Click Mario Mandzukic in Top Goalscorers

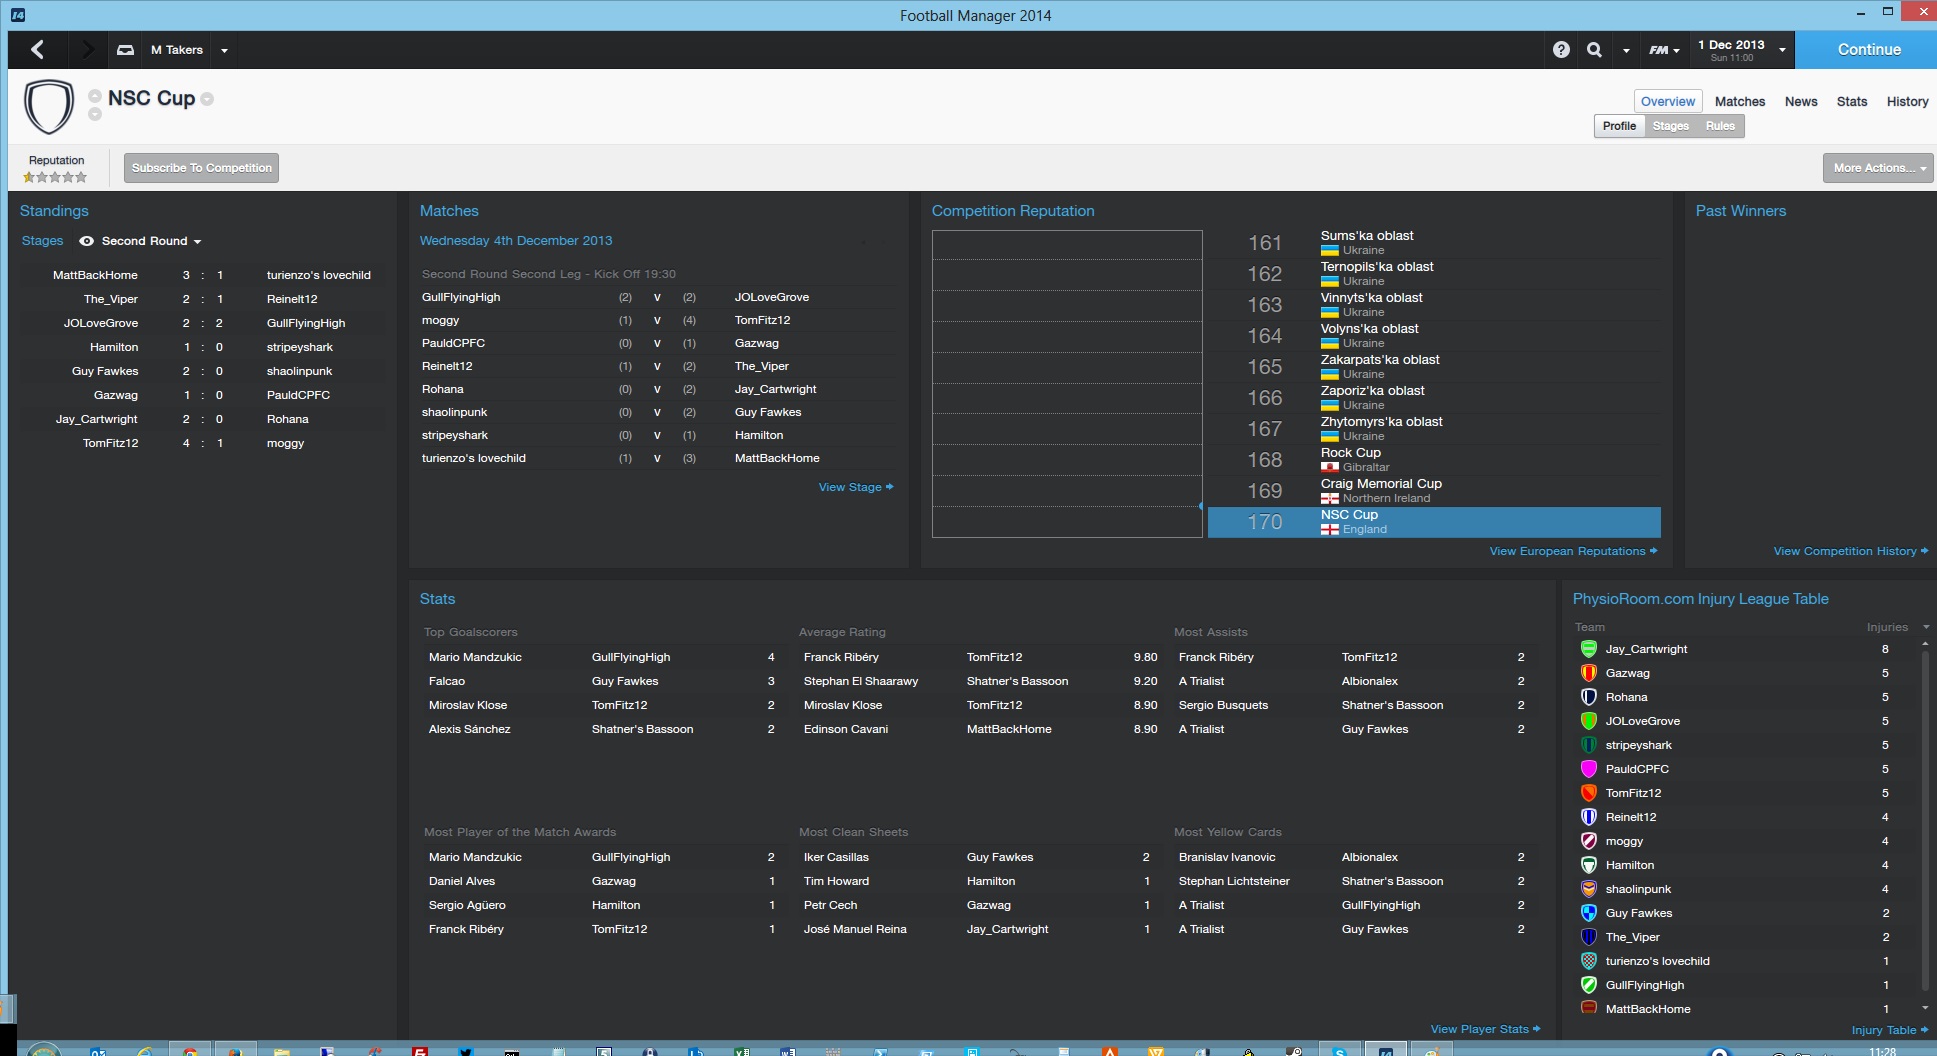click(475, 657)
